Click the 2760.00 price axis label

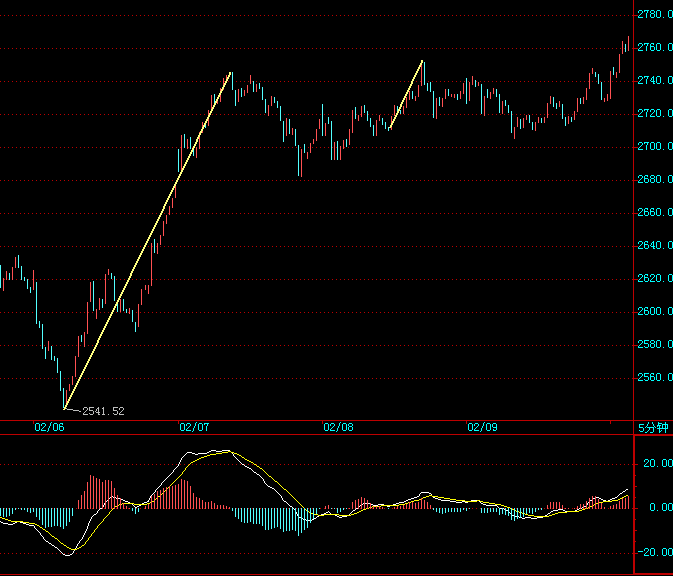coord(654,48)
